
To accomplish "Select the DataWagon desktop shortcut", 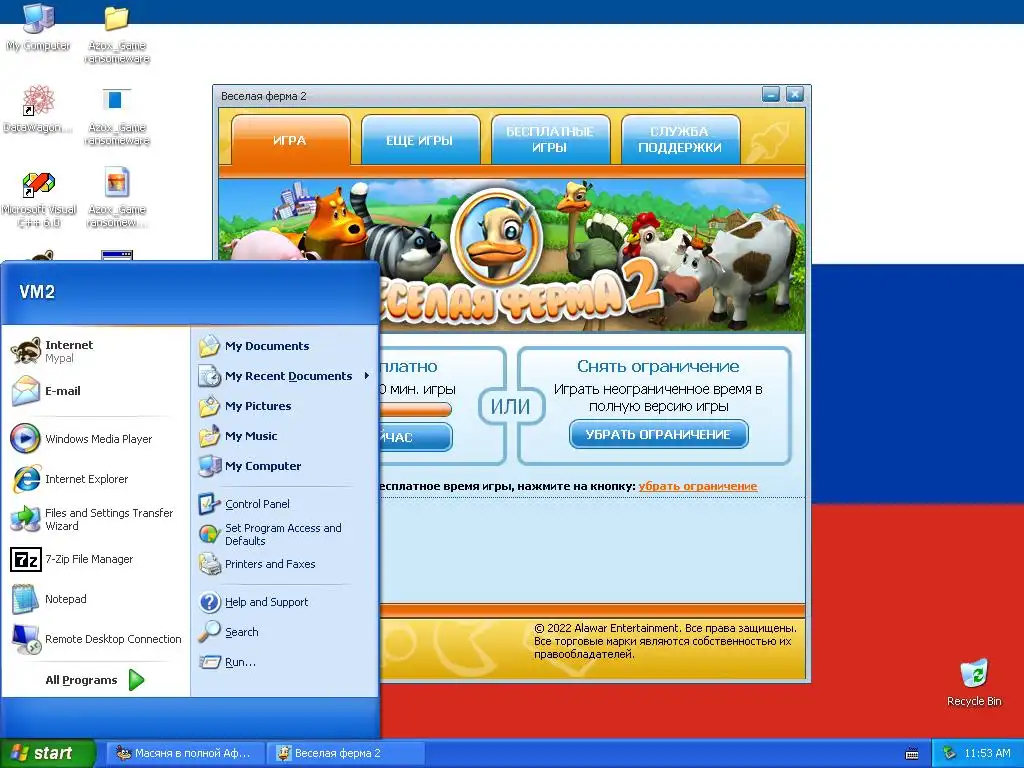I will tap(38, 109).
